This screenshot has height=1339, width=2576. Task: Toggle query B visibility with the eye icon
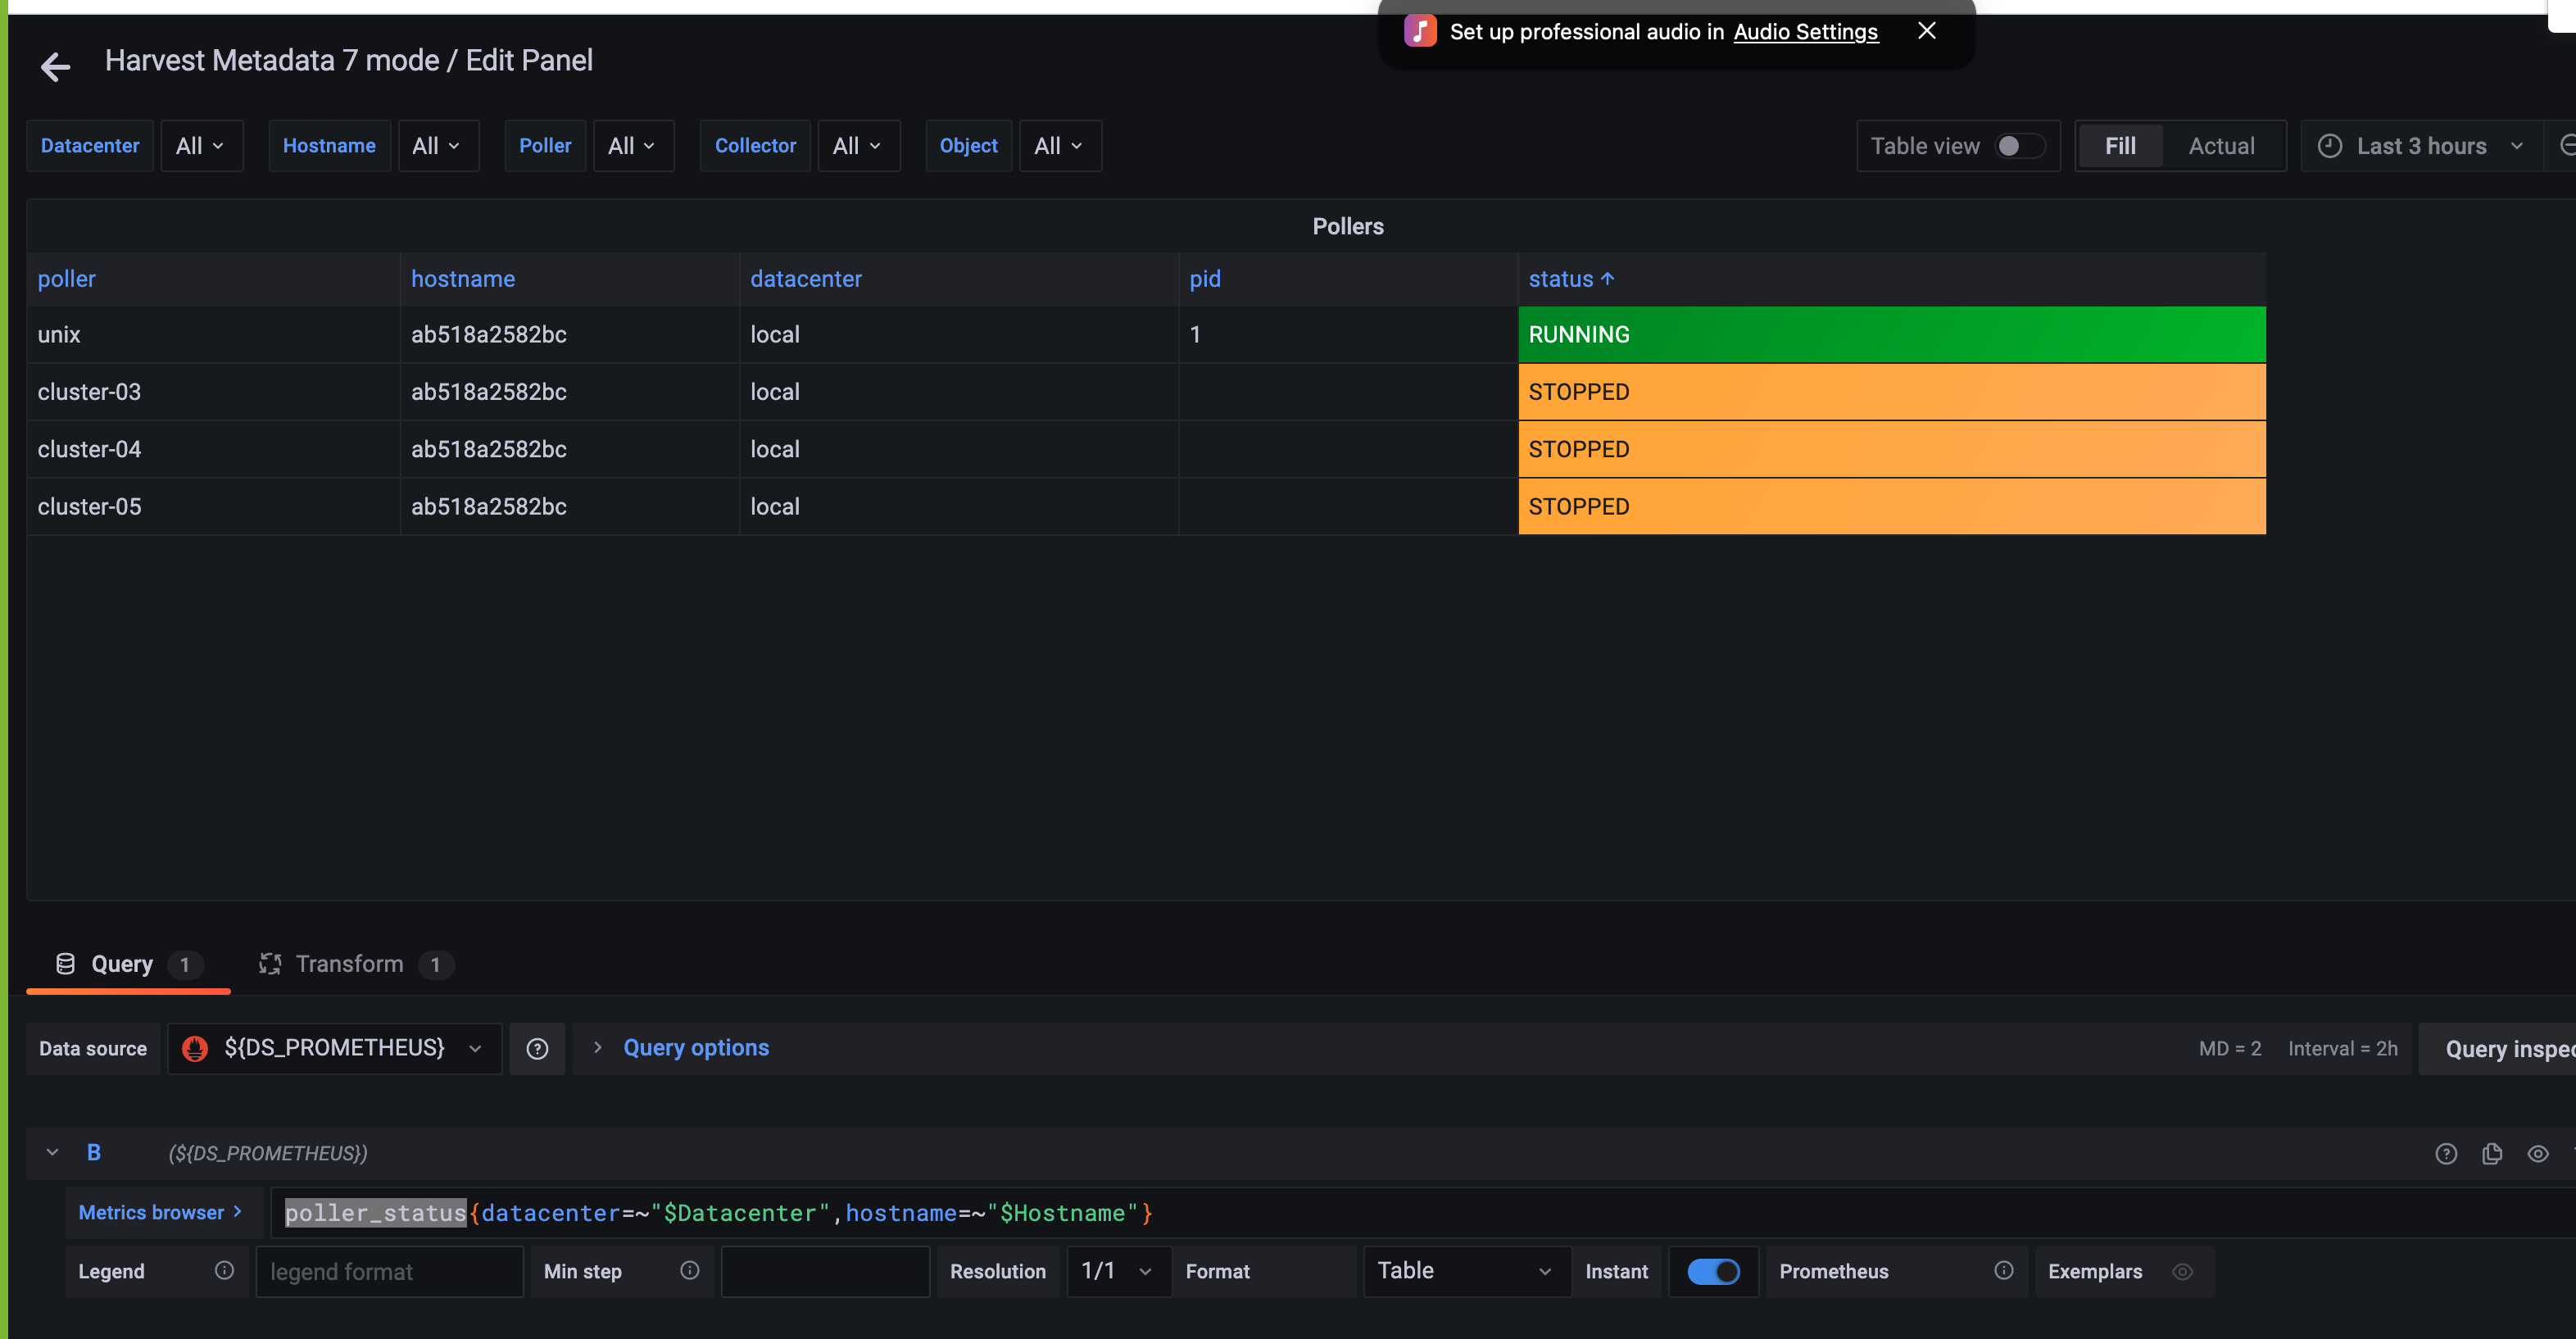pyautogui.click(x=2539, y=1153)
